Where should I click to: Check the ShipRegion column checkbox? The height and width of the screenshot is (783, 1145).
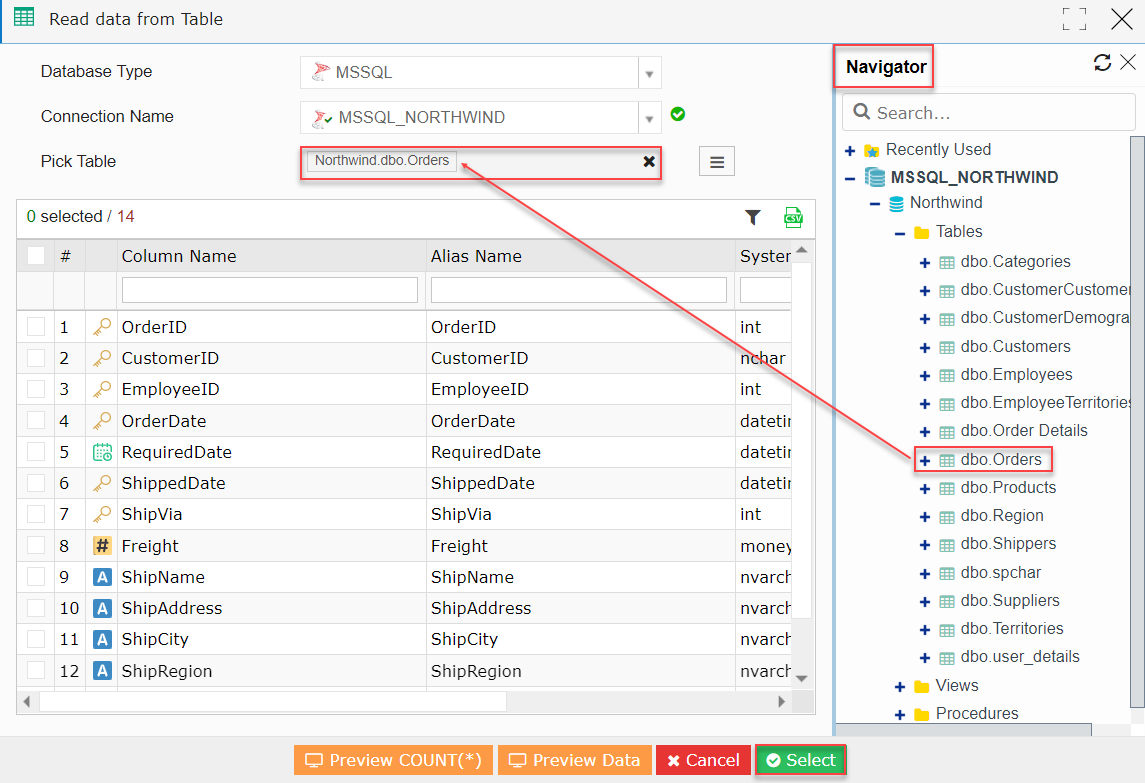(36, 671)
